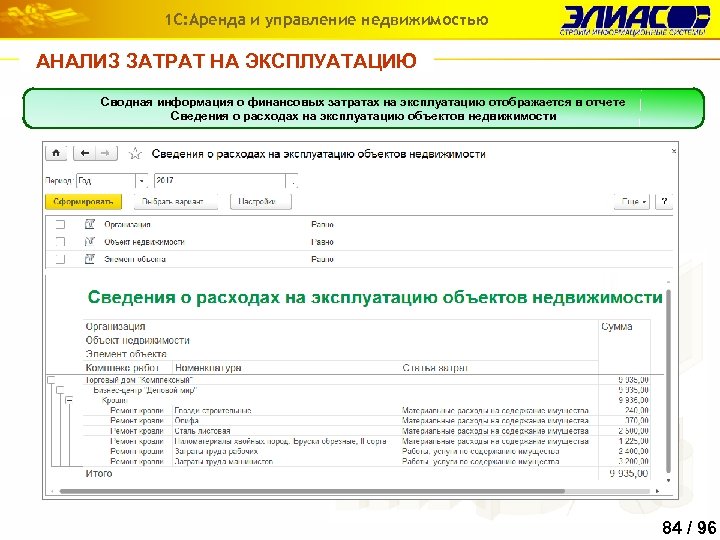720x540 pixels.
Task: Select the Итого total amount value
Action: point(629,473)
